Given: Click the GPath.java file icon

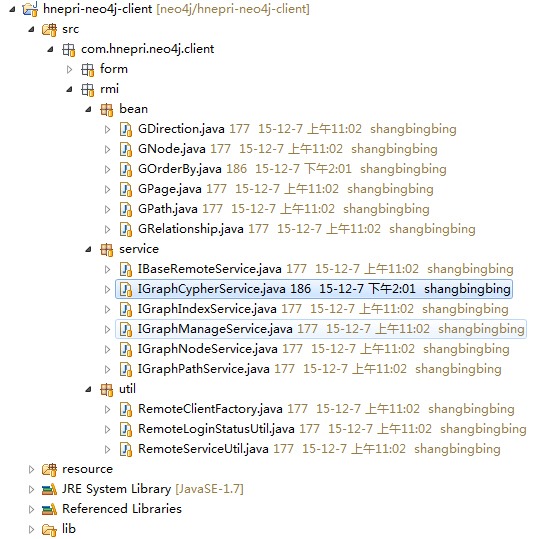Looking at the screenshot, I should coord(126,209).
